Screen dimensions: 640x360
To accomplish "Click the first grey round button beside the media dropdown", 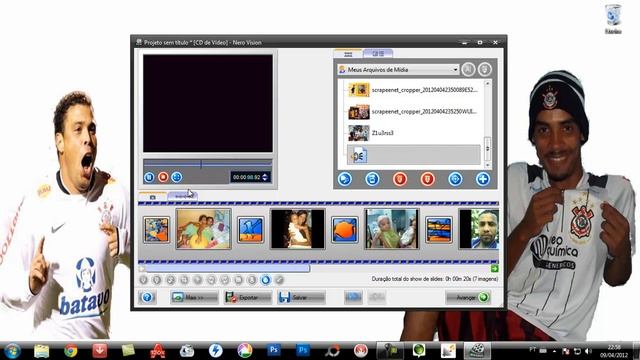I will click(x=469, y=69).
